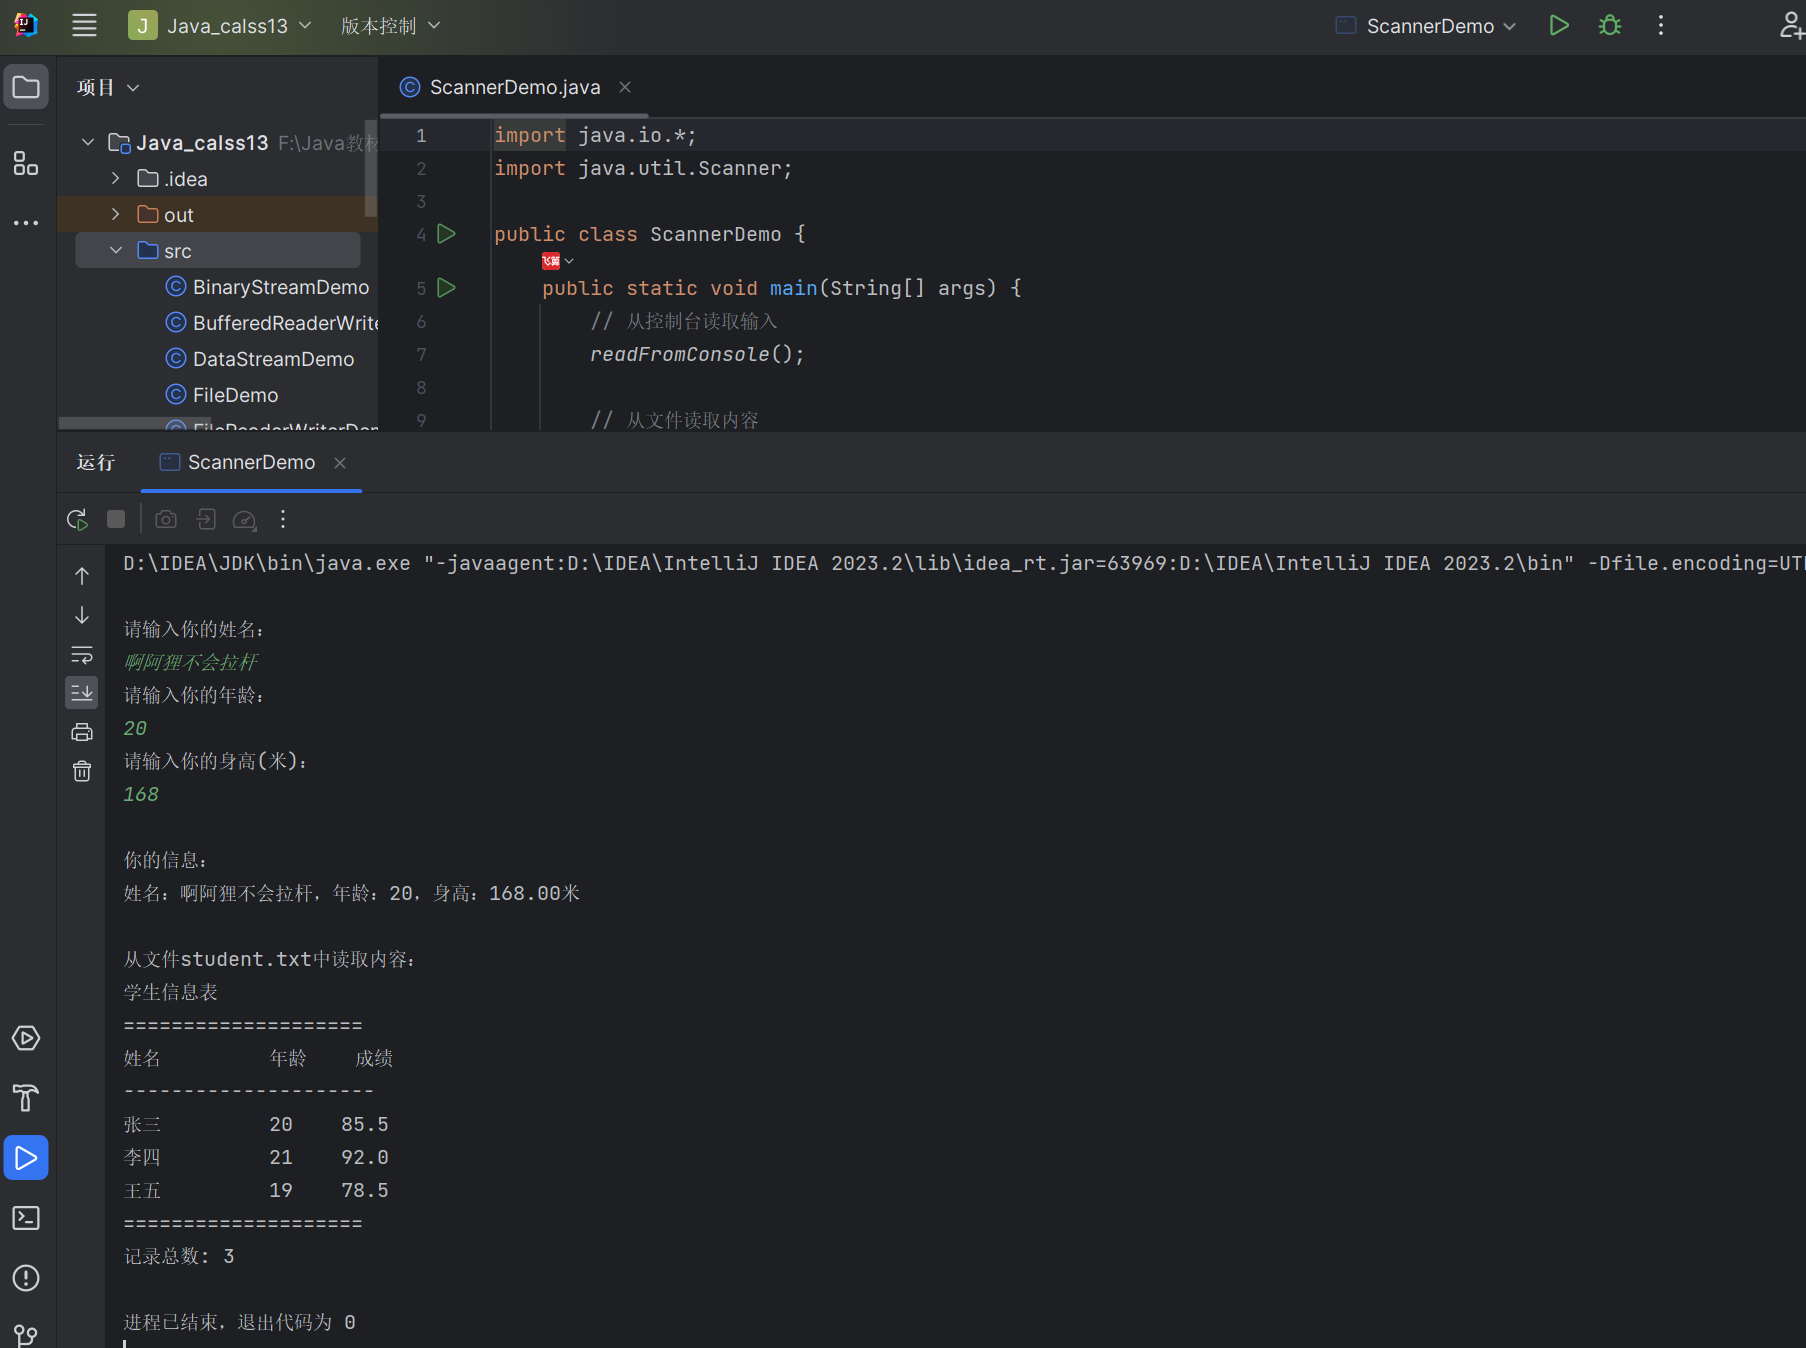Rerun ScannerDemo in the run panel
The image size is (1806, 1348).
(77, 519)
